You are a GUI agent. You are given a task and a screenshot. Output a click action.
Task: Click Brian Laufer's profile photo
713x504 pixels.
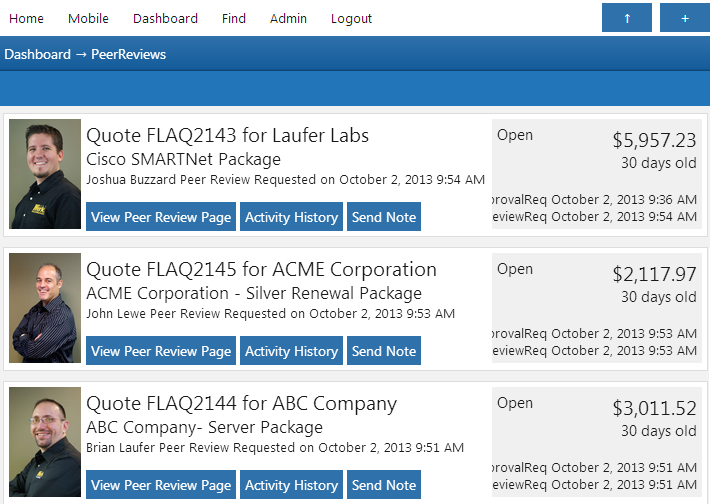click(x=45, y=442)
